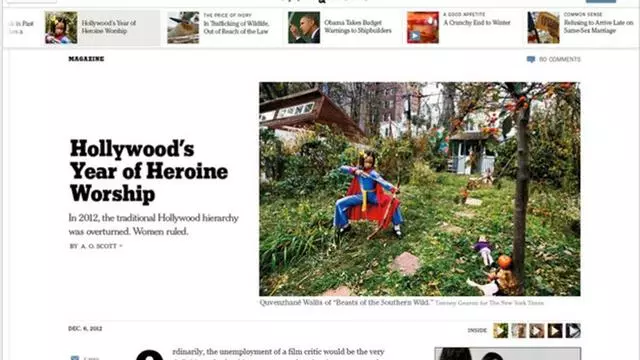The width and height of the screenshot is (640, 360).
Task: Open the comments speech bubble icon
Action: point(531,60)
